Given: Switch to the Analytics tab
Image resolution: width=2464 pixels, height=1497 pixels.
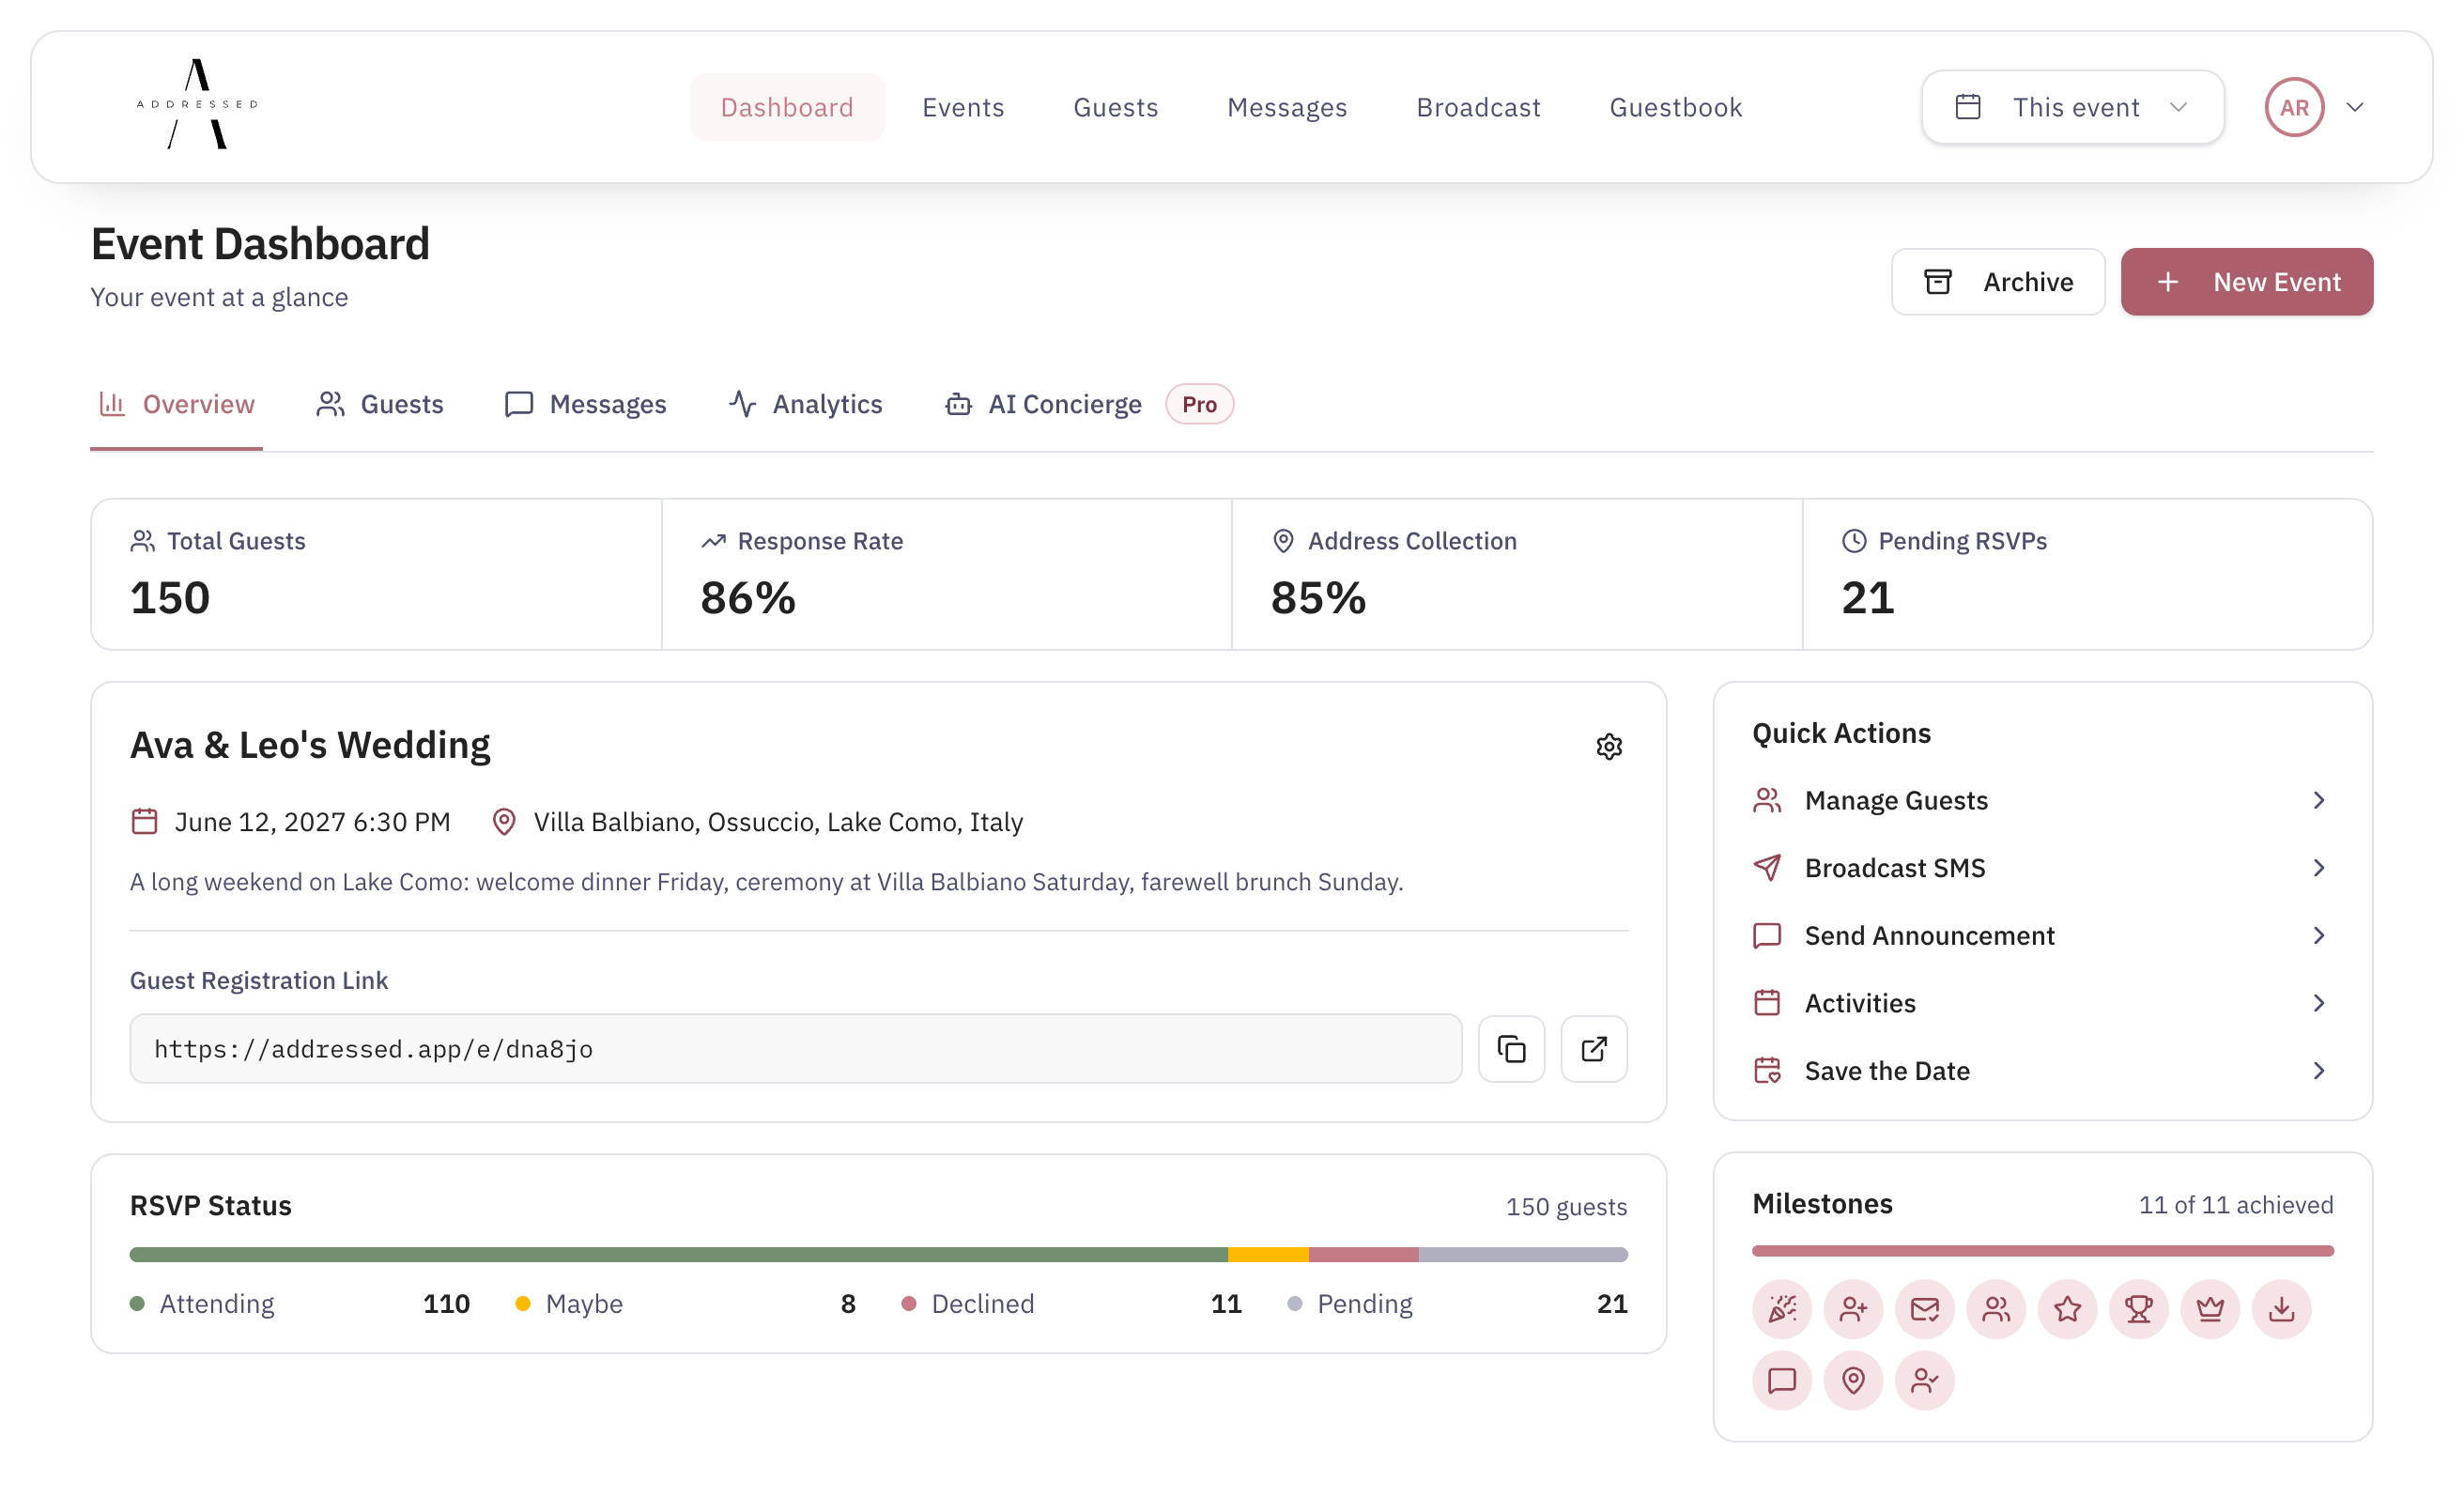Looking at the screenshot, I should pyautogui.click(x=805, y=404).
